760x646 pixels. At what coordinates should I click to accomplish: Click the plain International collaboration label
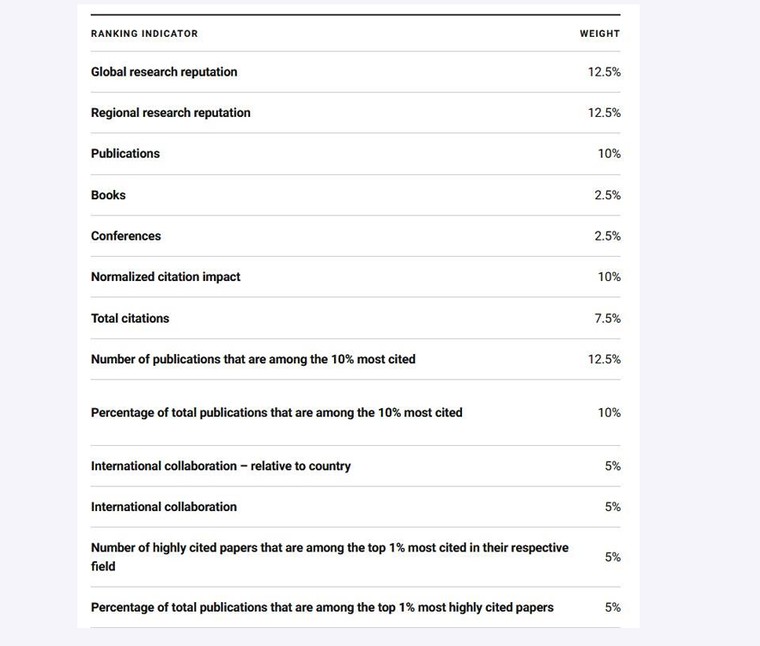(x=164, y=507)
